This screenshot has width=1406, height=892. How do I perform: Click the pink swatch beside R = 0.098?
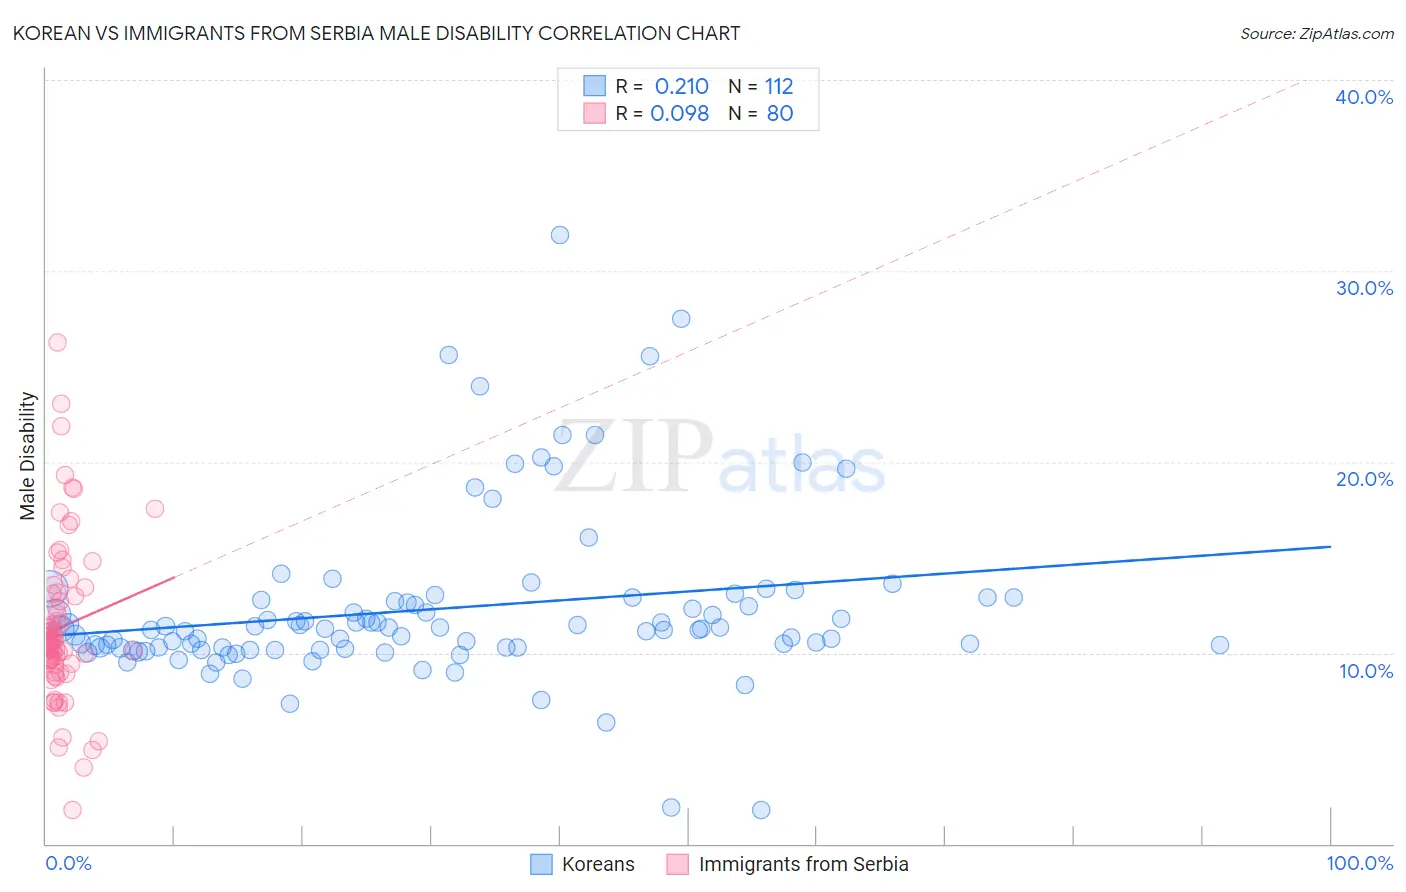pyautogui.click(x=594, y=113)
